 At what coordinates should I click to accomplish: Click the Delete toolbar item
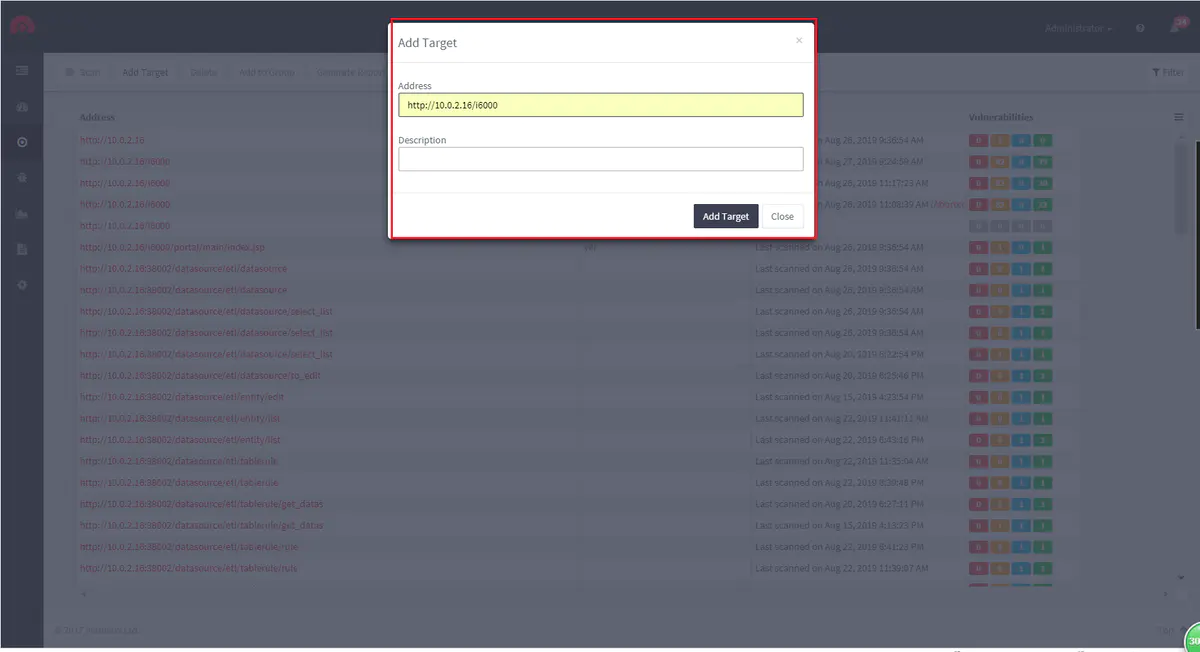[x=203, y=72]
